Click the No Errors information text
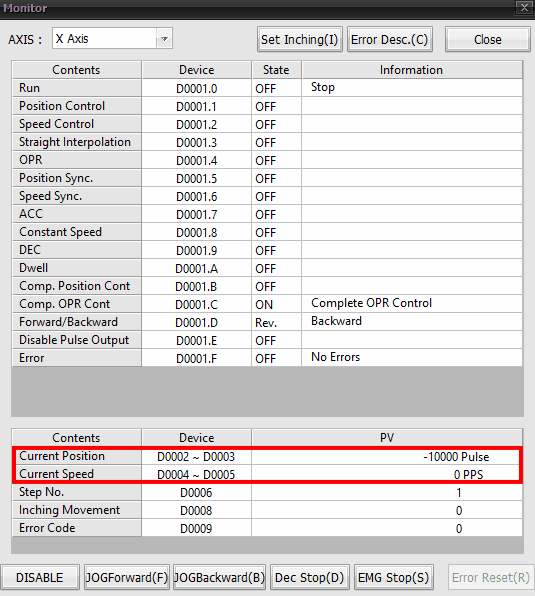The height and width of the screenshot is (596, 535). pyautogui.click(x=335, y=357)
